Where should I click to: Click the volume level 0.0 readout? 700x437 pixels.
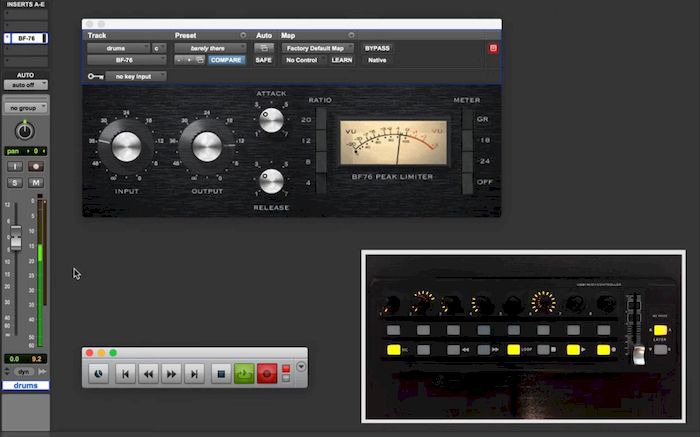click(14, 358)
